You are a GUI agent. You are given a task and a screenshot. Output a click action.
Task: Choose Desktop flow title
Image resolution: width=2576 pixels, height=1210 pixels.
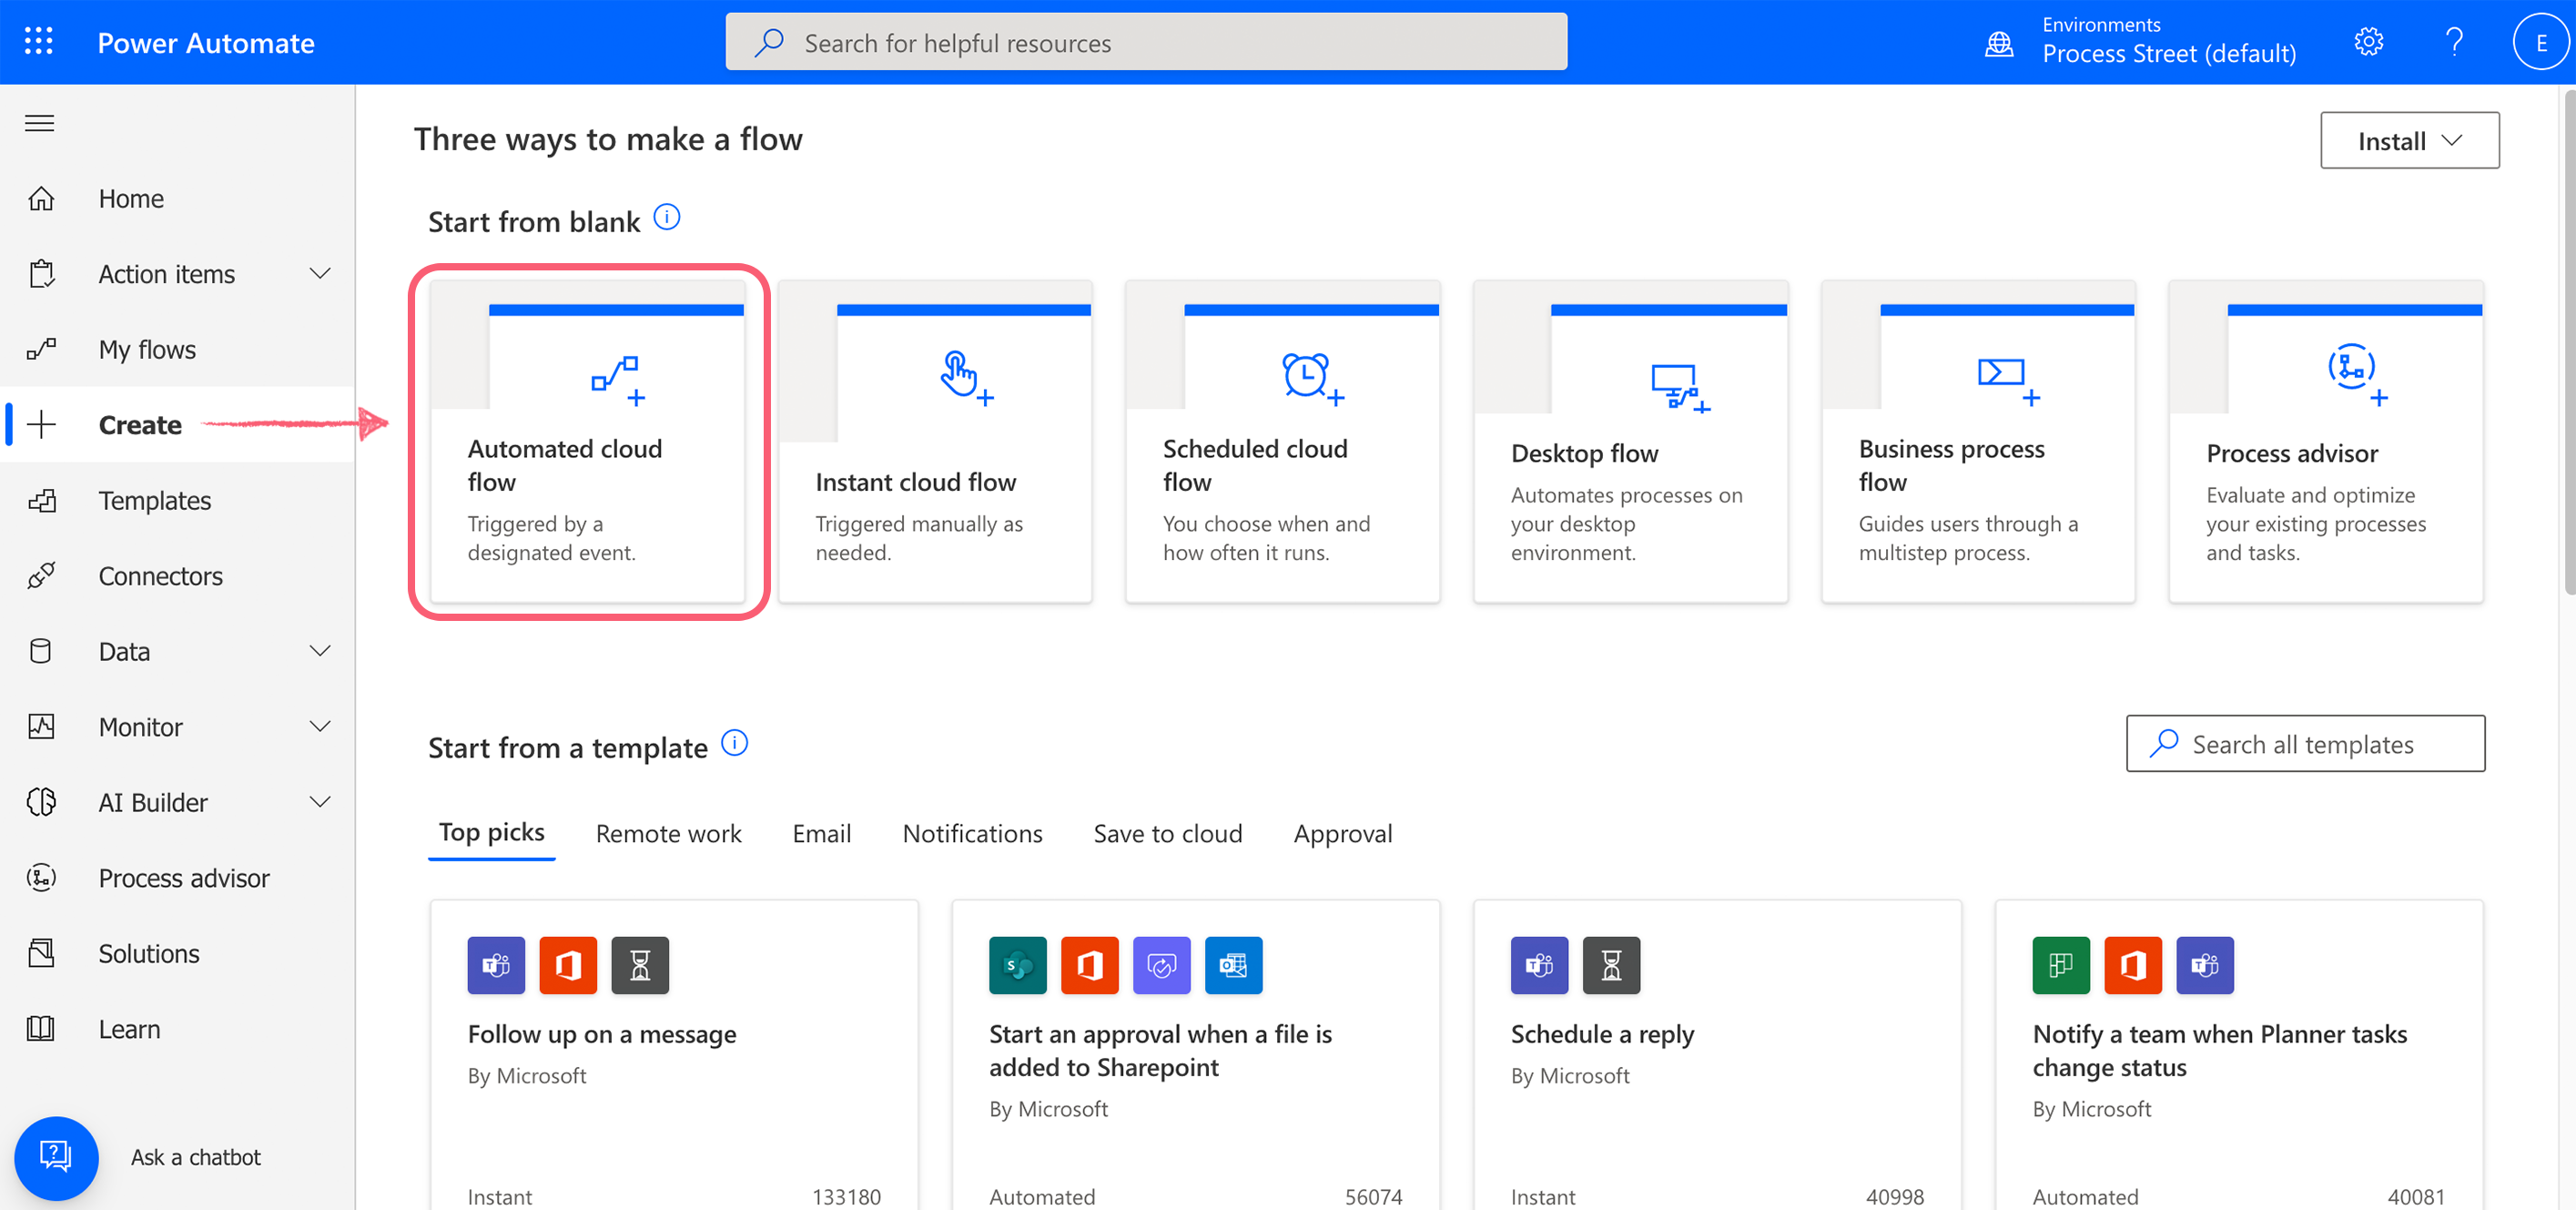pyautogui.click(x=1584, y=453)
